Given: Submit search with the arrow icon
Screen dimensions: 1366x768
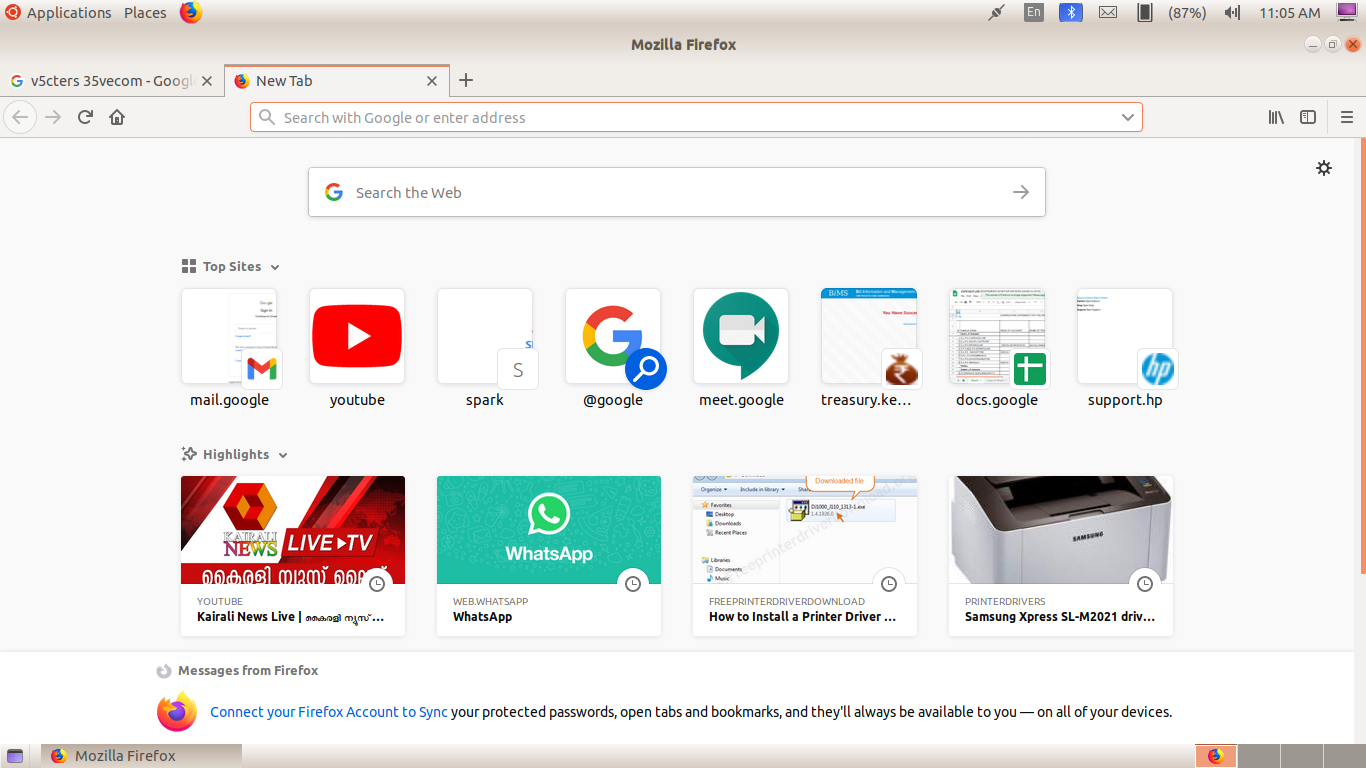Looking at the screenshot, I should pos(1020,192).
